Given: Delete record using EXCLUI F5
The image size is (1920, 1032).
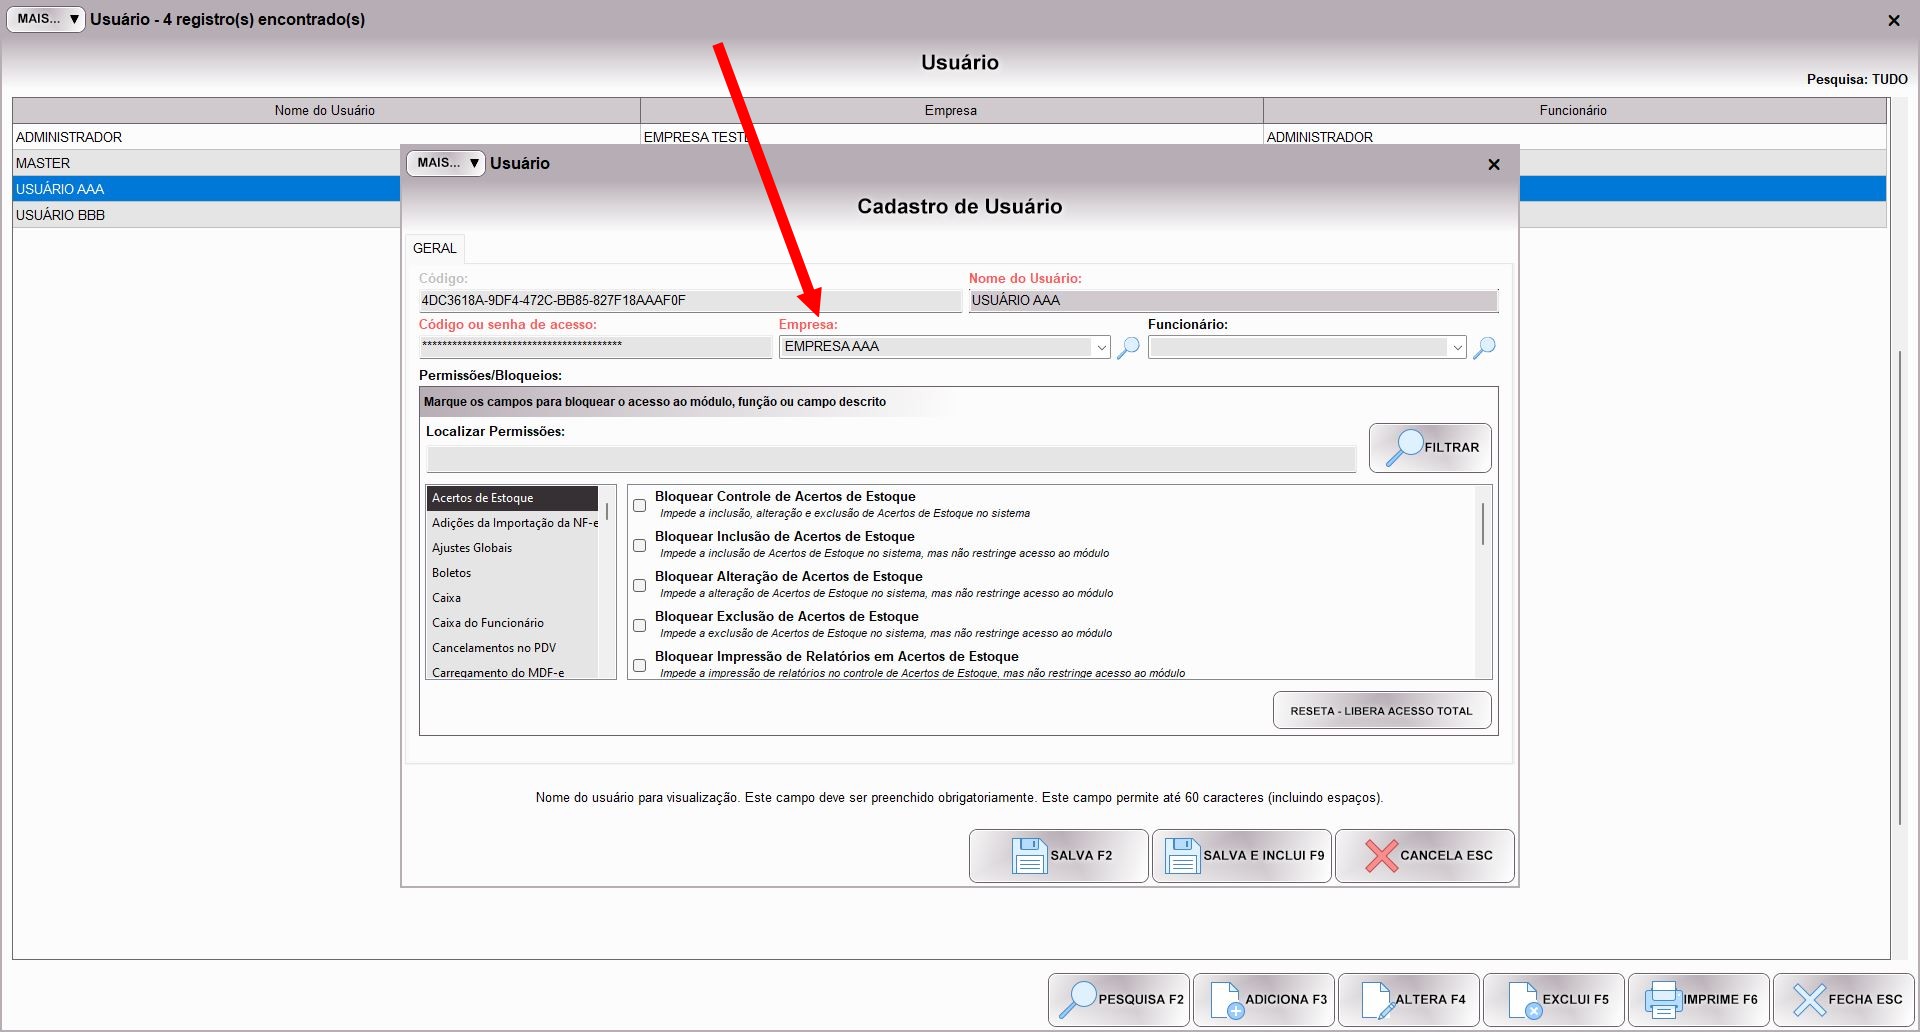Looking at the screenshot, I should pos(1554,999).
